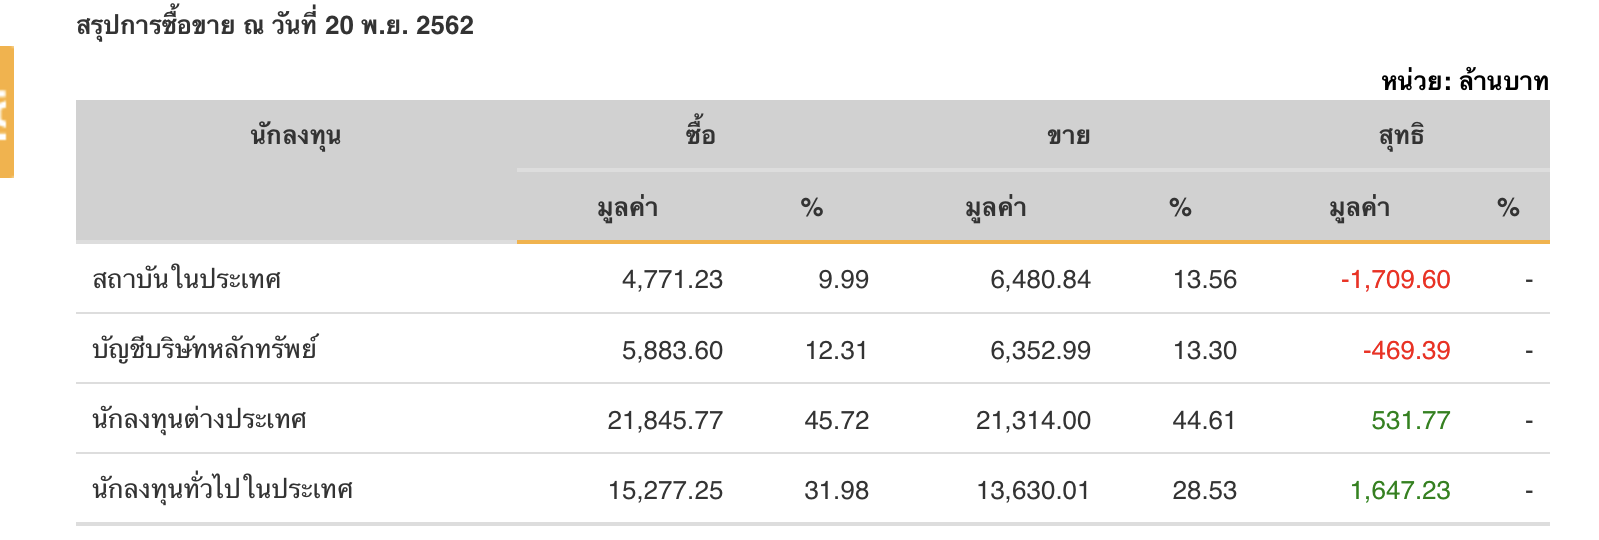Image resolution: width=1599 pixels, height=540 pixels.
Task: Click sell percentage 28.53
Action: coord(1205,491)
